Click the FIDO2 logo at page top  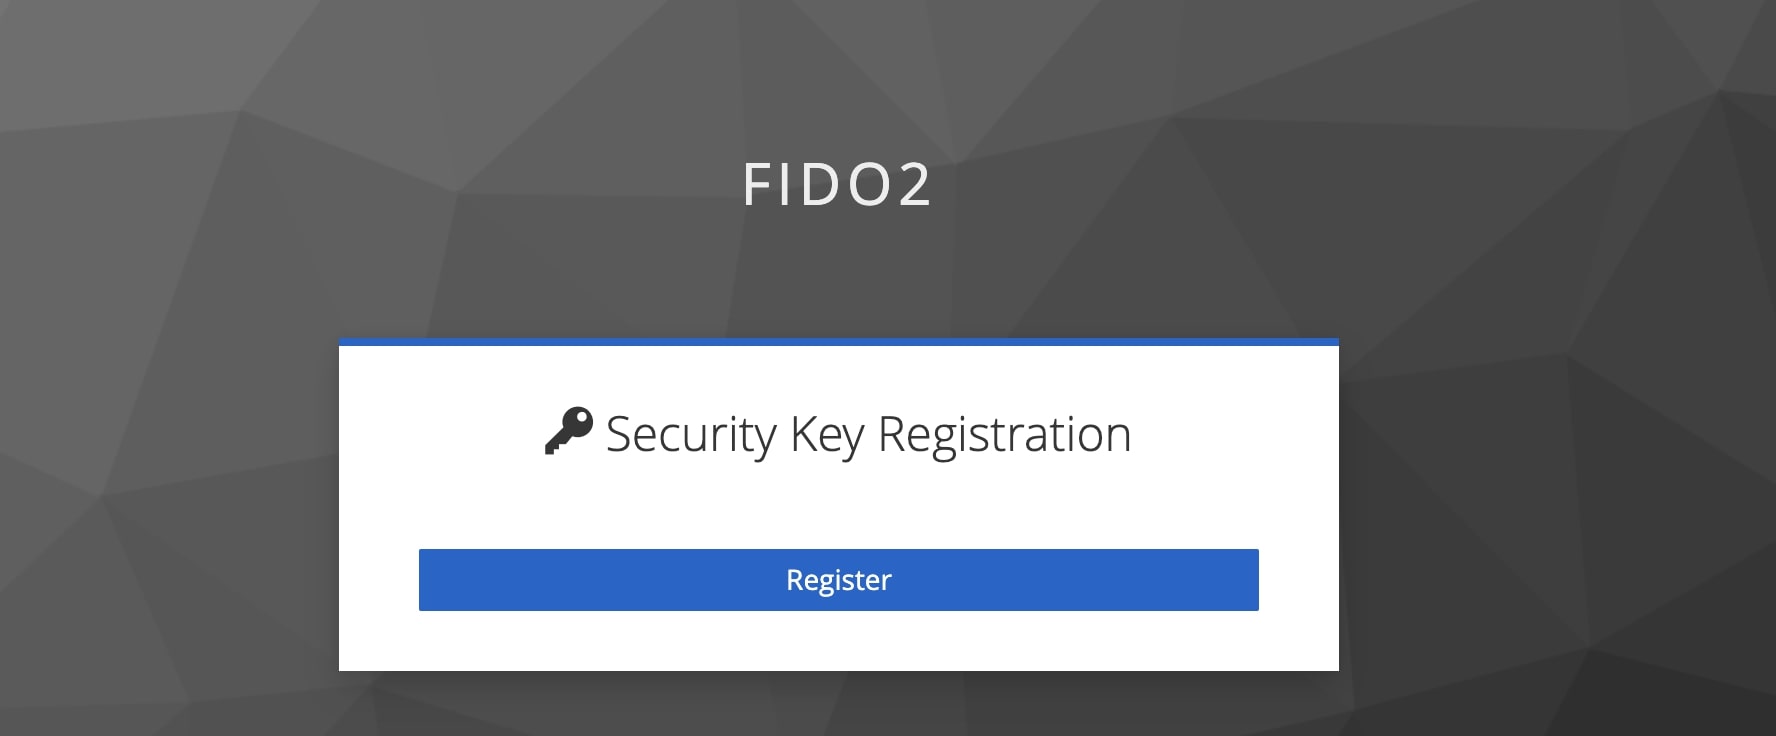coord(838,185)
